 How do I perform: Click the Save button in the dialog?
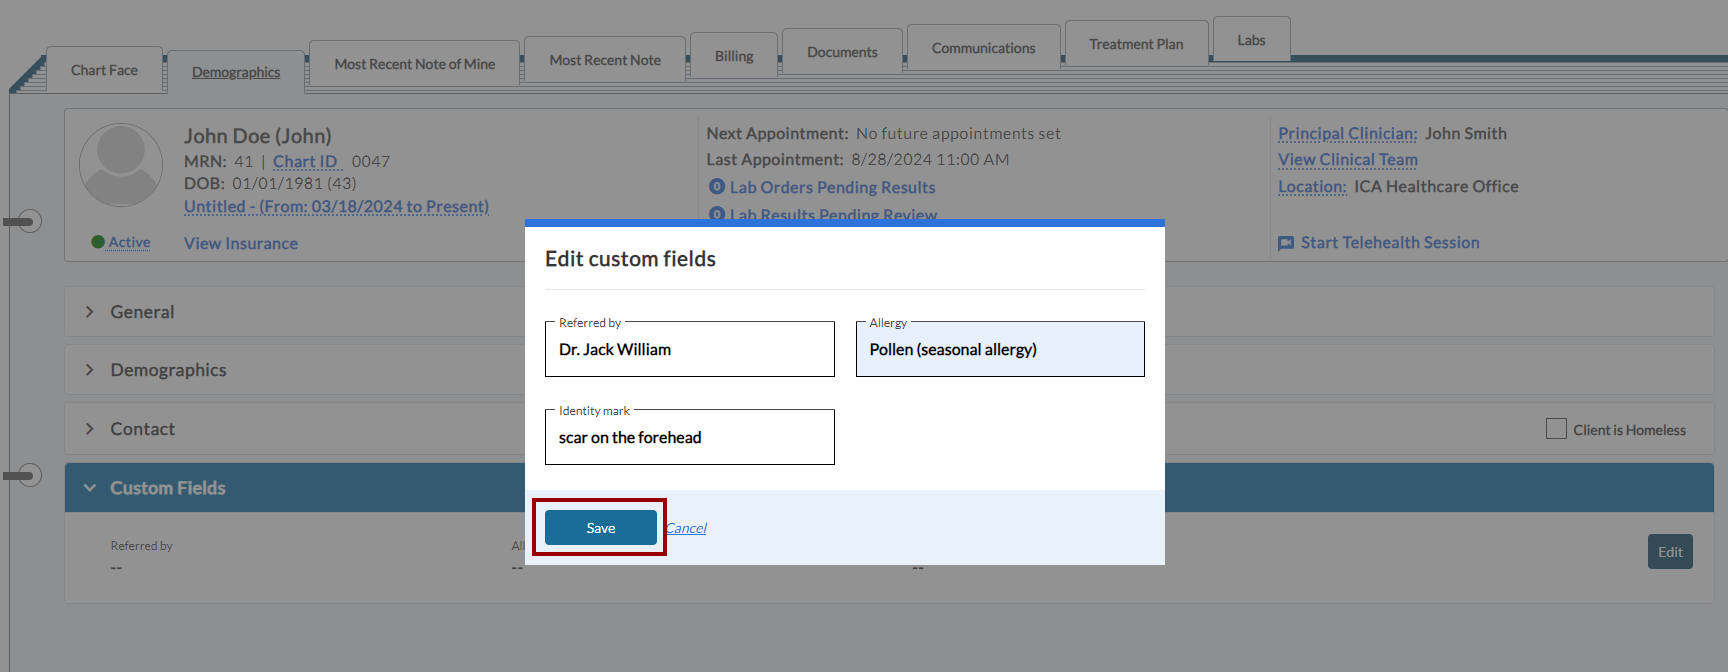tap(600, 528)
